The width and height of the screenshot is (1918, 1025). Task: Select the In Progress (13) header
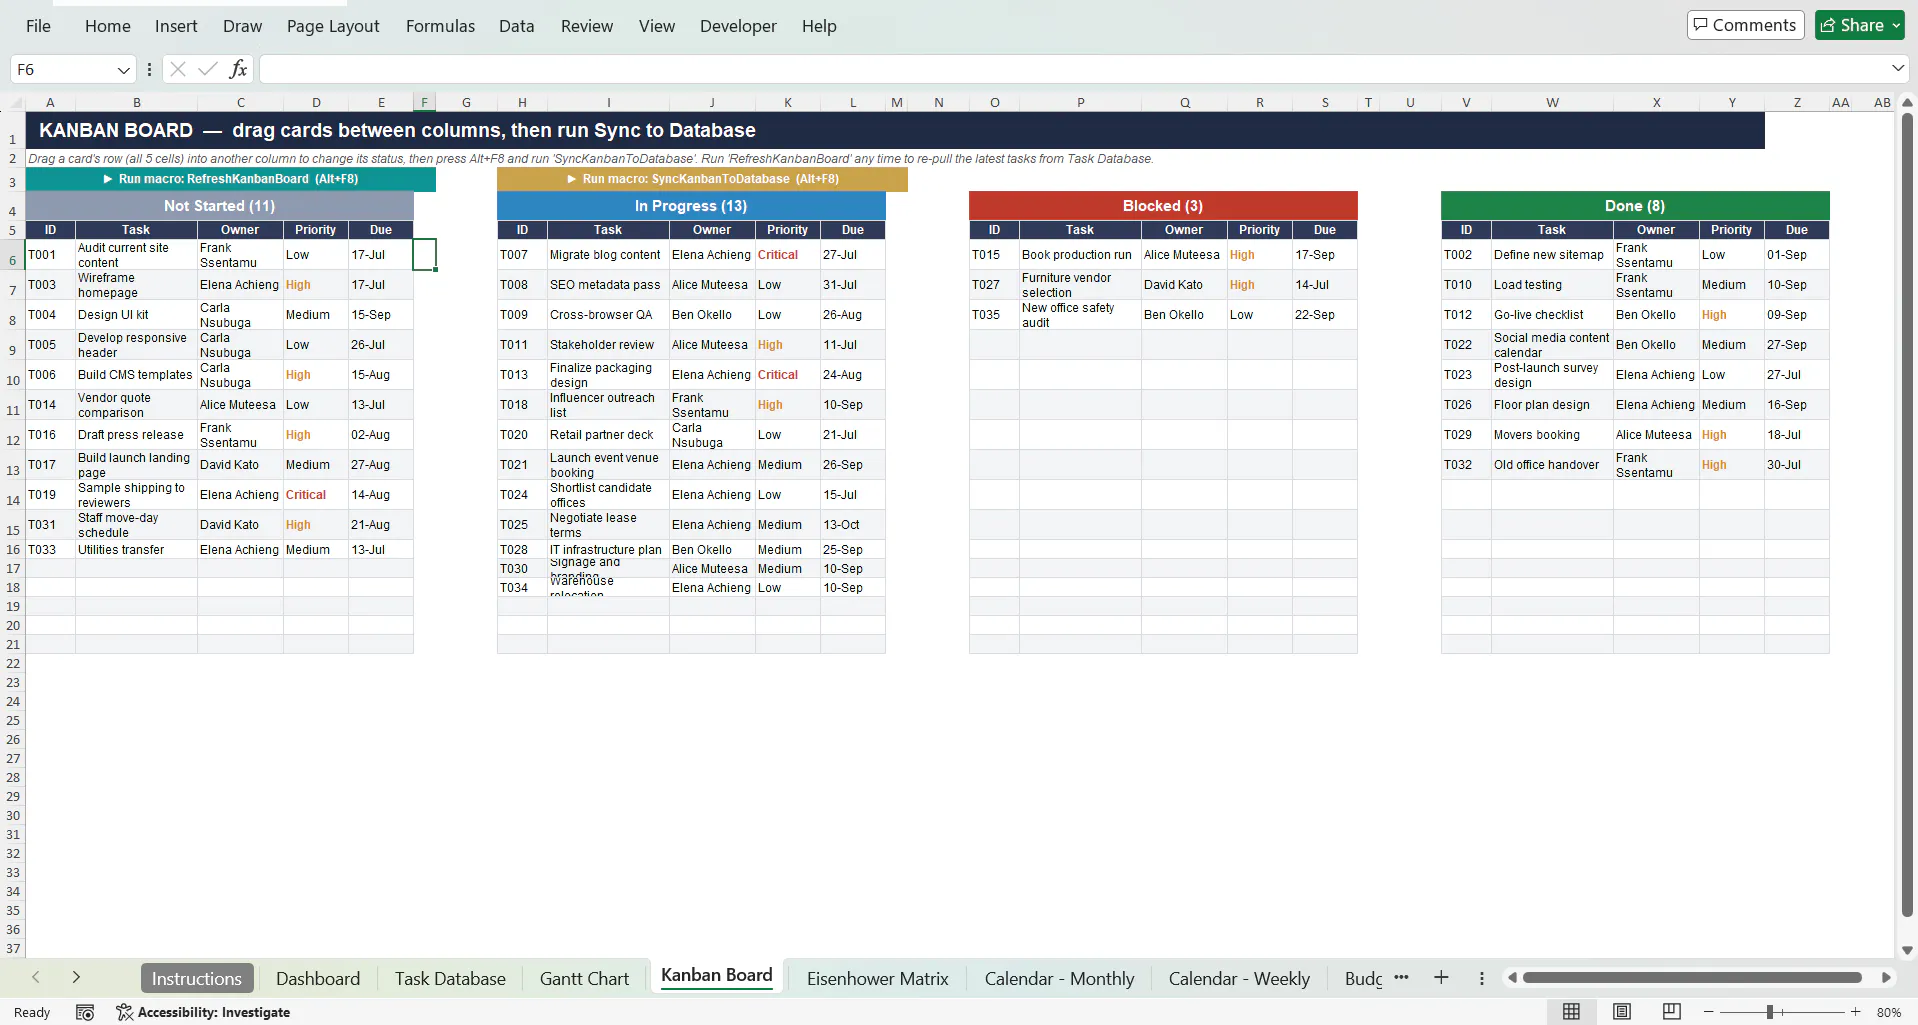[x=691, y=206]
